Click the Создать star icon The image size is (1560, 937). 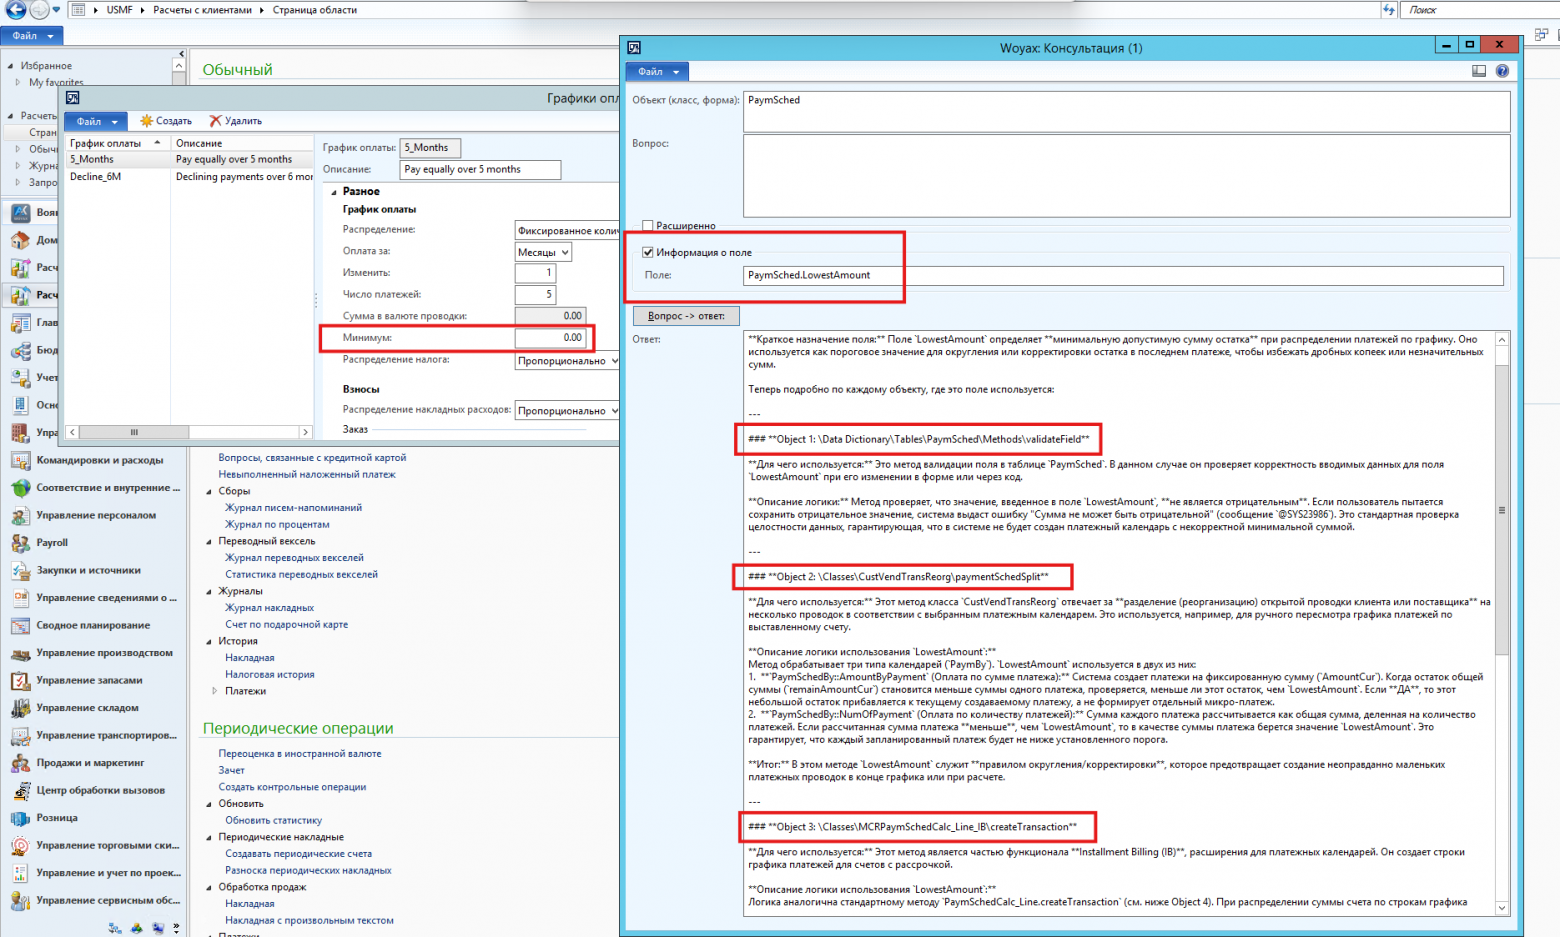(147, 121)
